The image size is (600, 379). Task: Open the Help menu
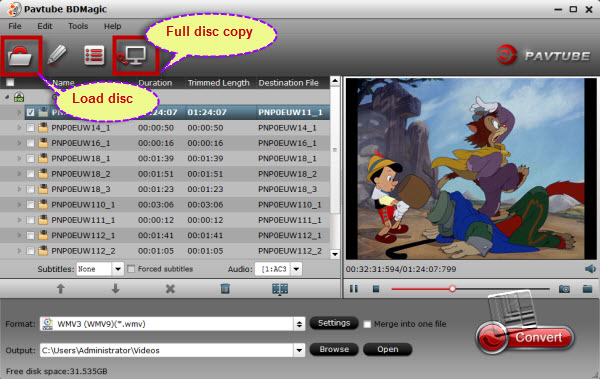[x=112, y=26]
